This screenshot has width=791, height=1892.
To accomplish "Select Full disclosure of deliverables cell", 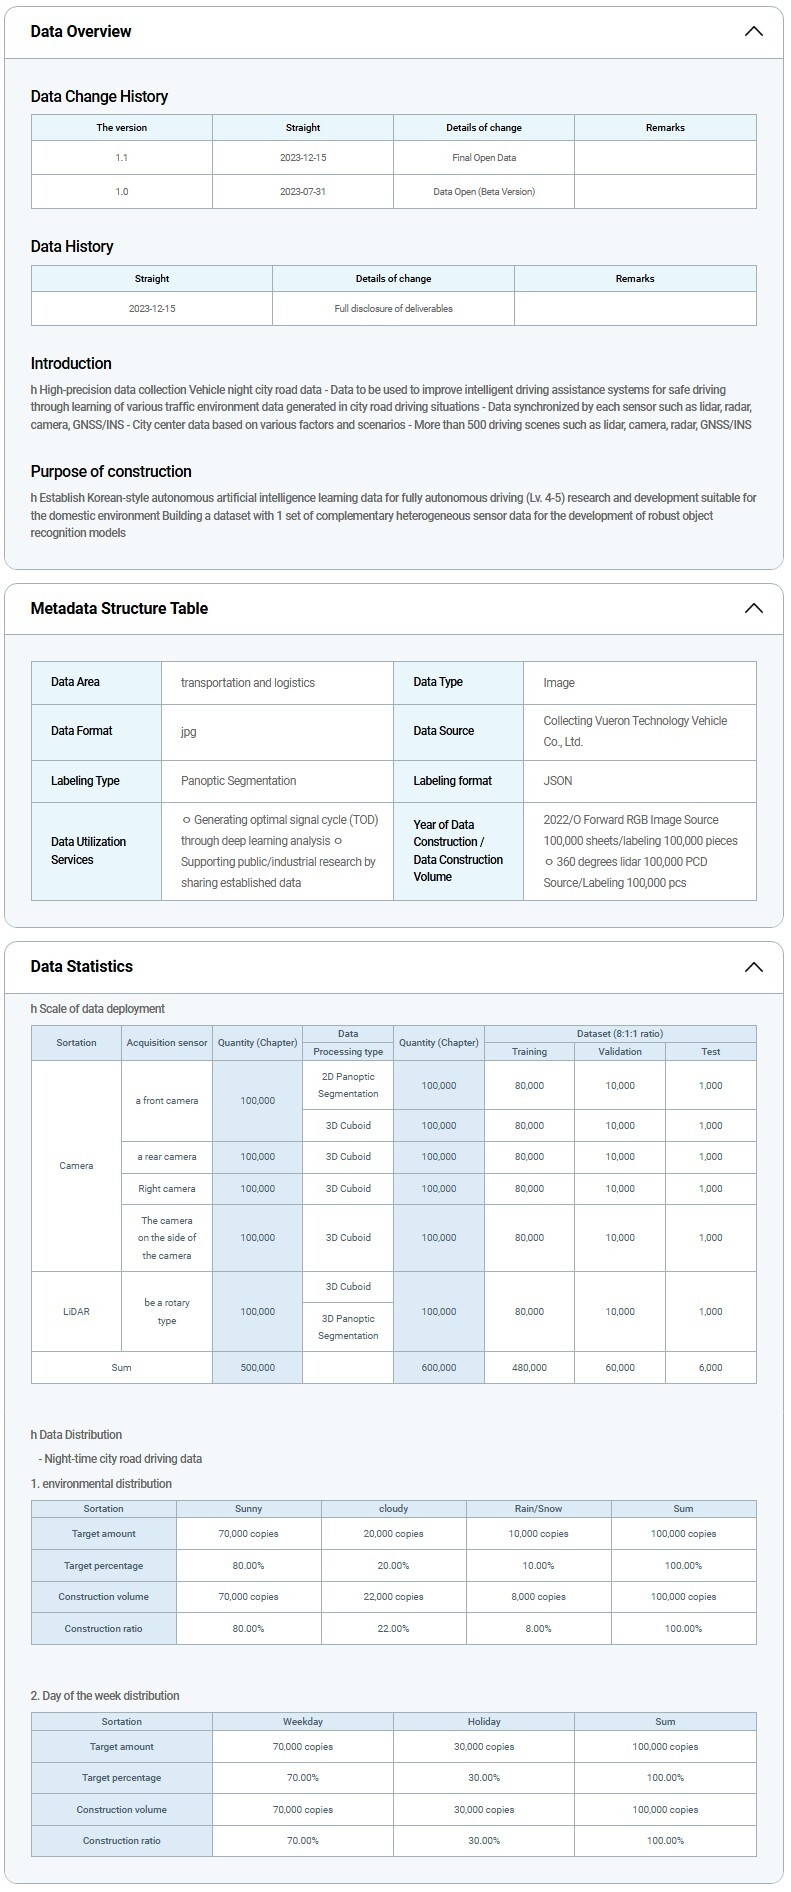I will [393, 308].
